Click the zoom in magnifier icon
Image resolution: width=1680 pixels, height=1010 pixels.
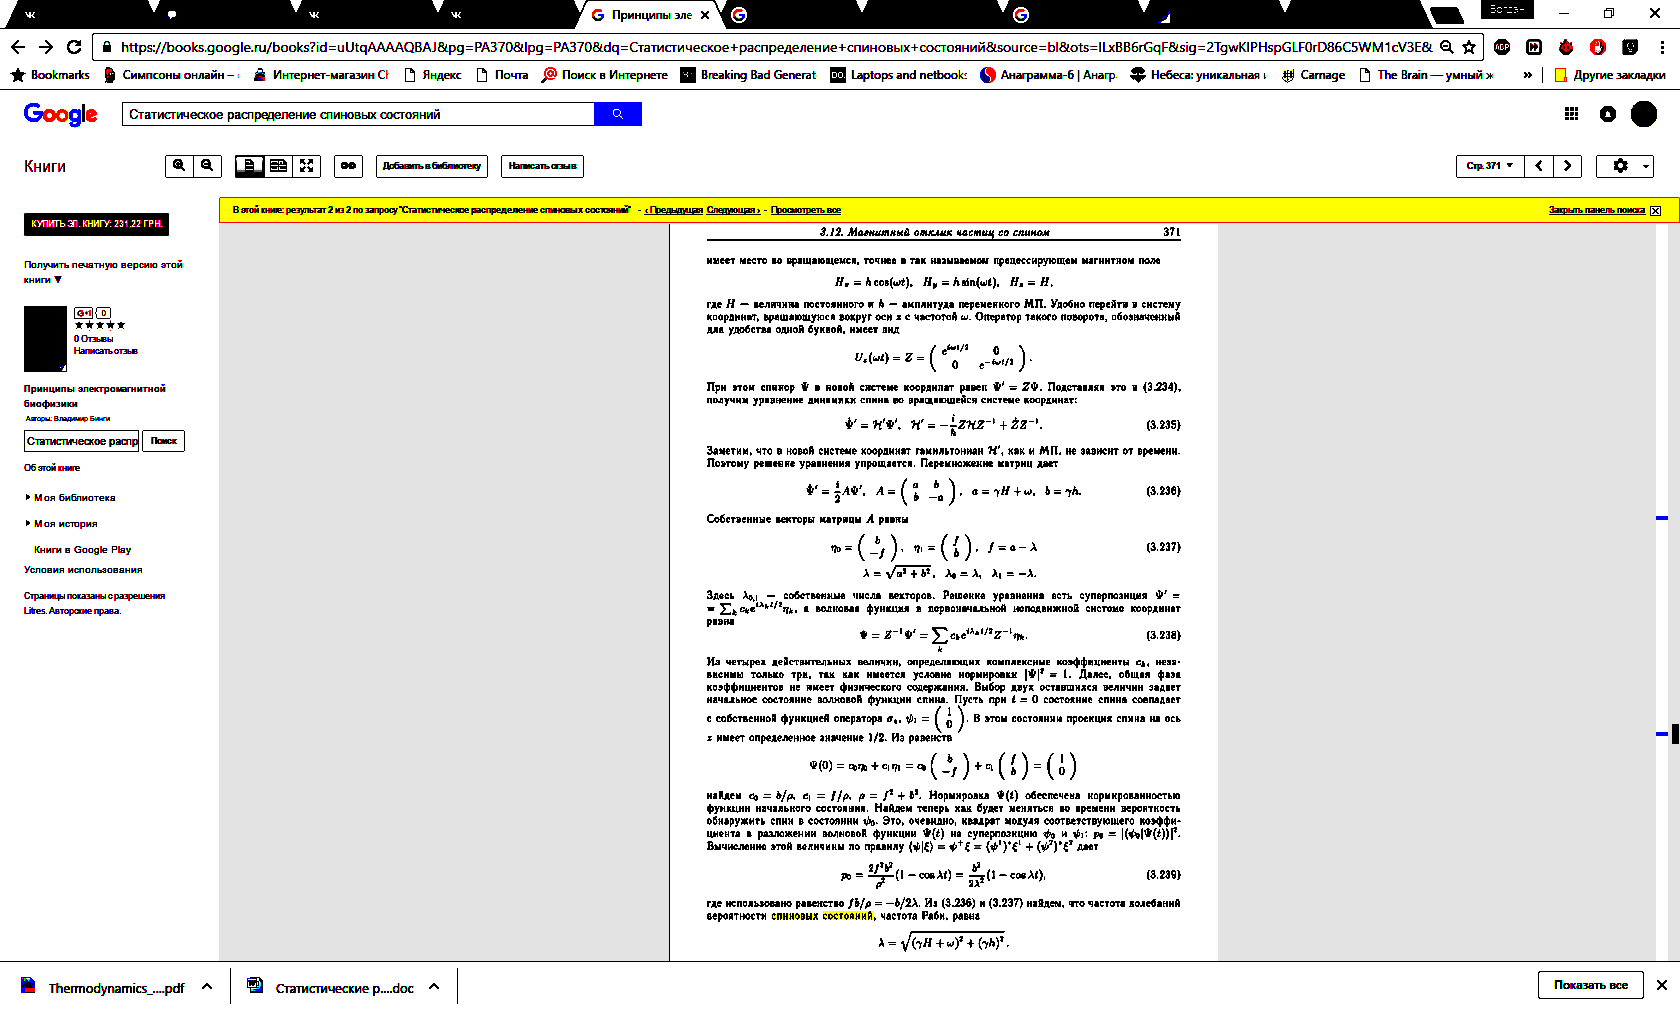tap(179, 166)
